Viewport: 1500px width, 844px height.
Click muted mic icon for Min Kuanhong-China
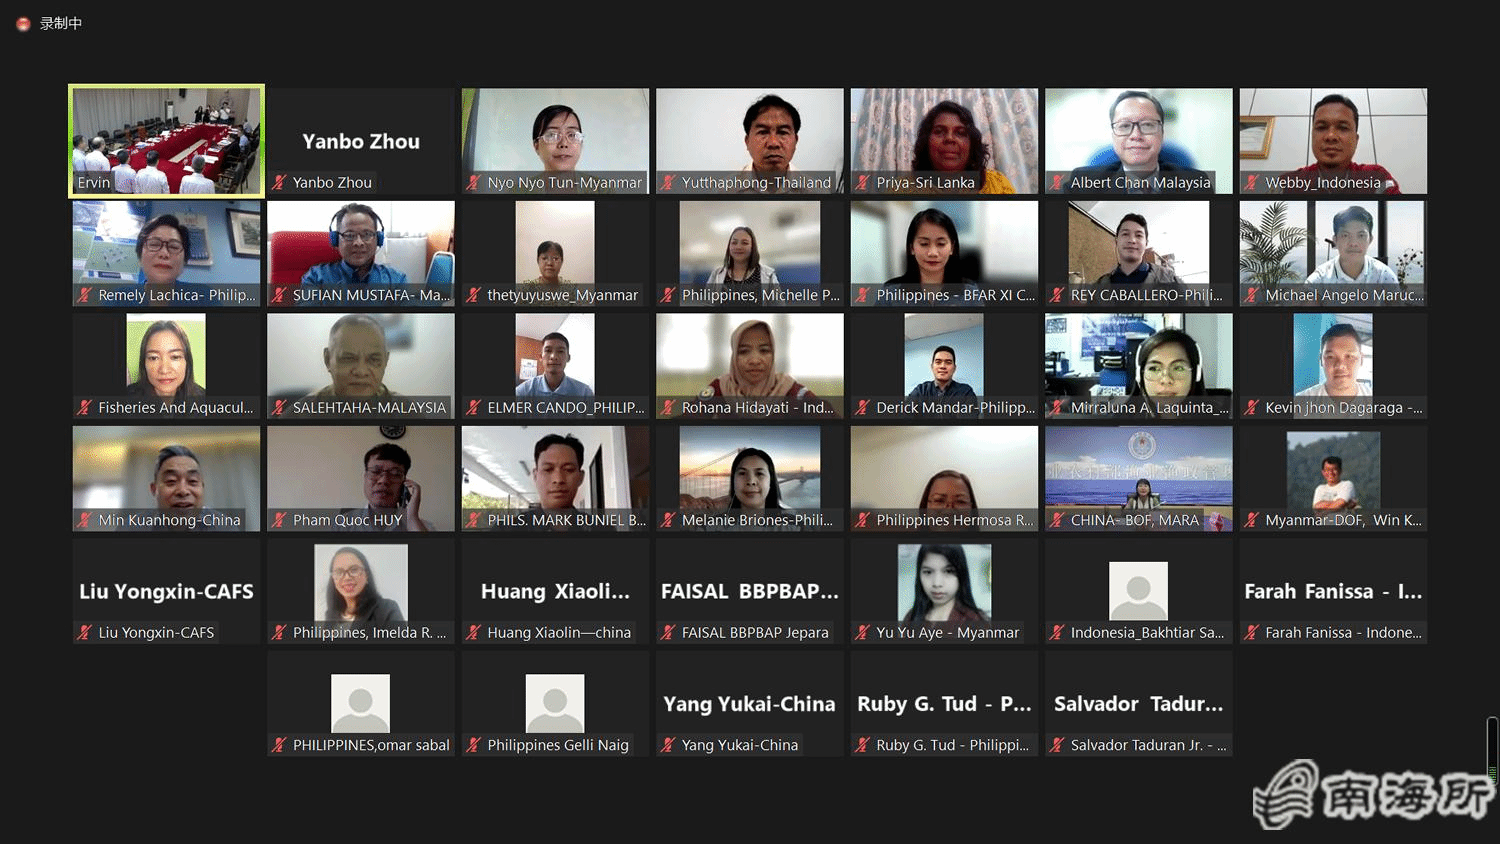(85, 520)
